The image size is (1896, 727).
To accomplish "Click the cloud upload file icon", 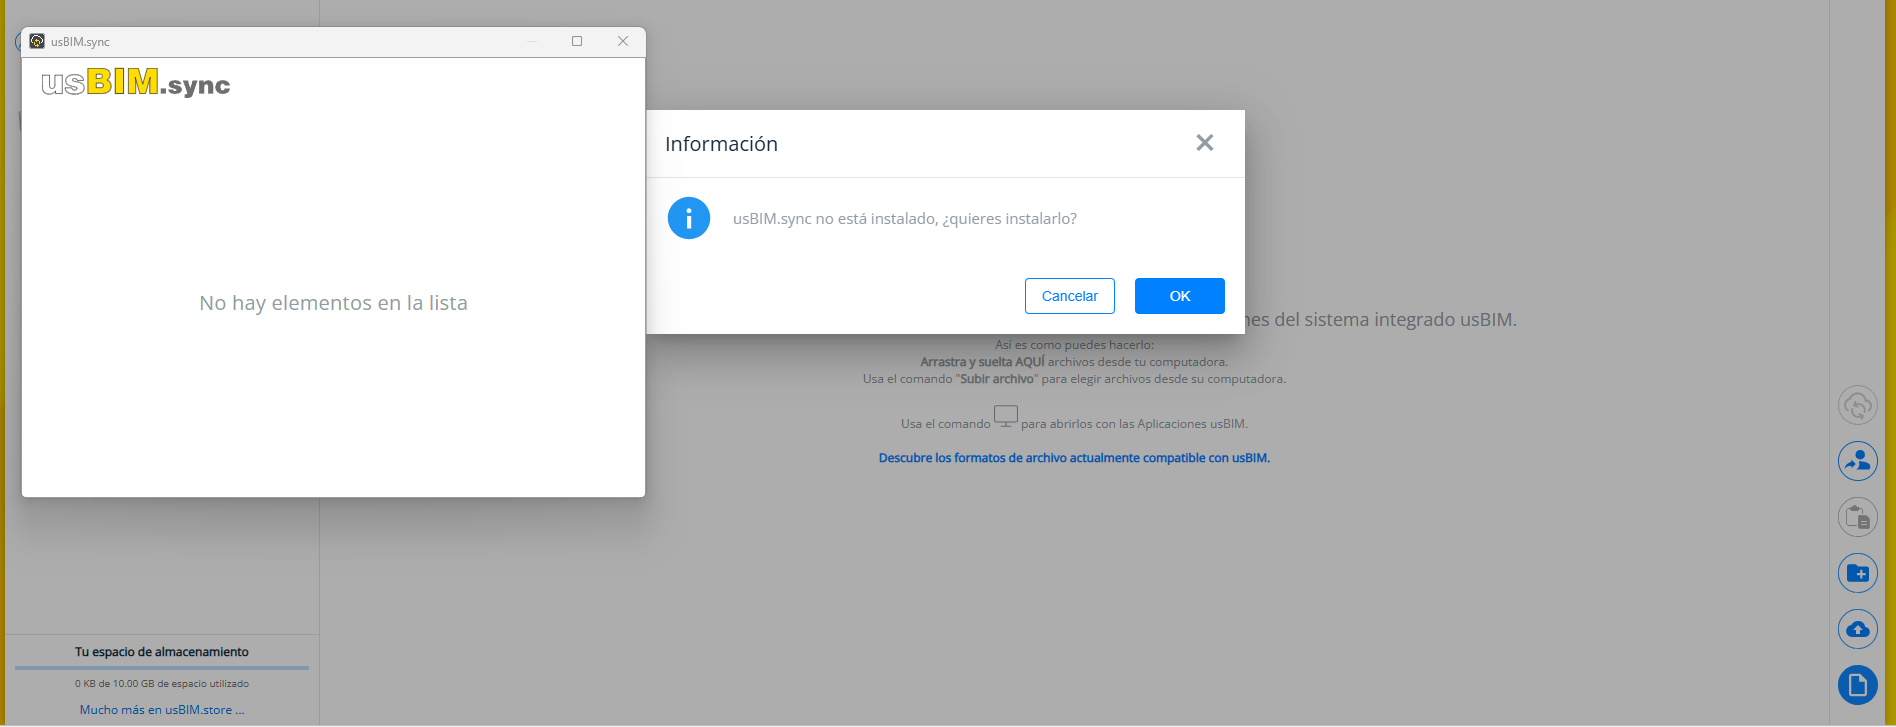I will point(1857,629).
